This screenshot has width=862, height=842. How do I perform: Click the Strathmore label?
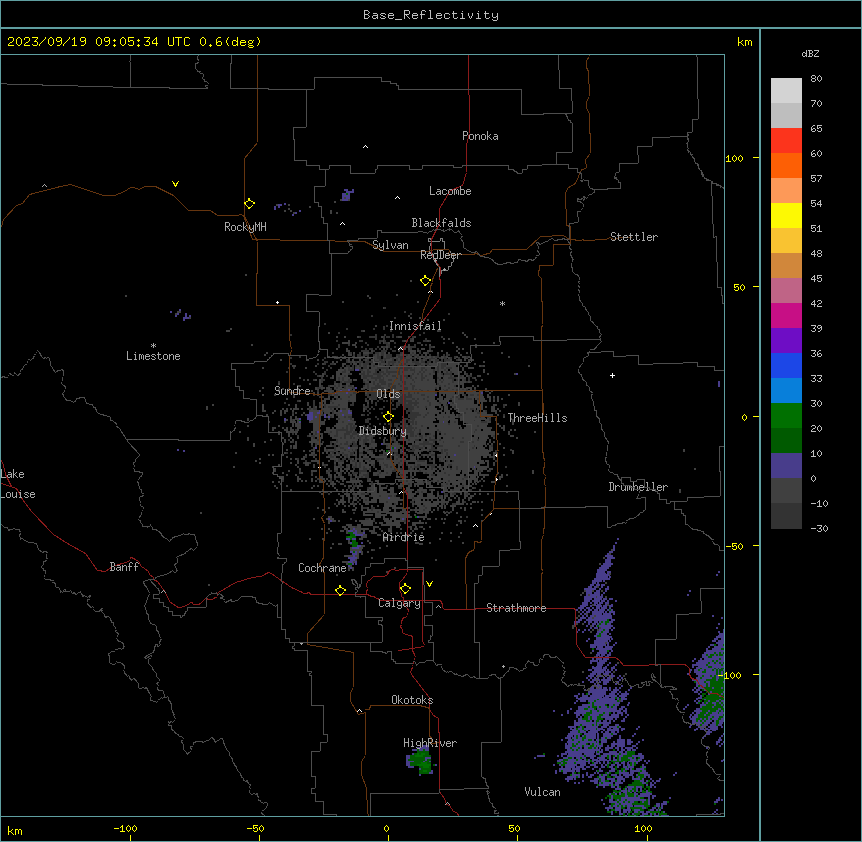pyautogui.click(x=516, y=608)
